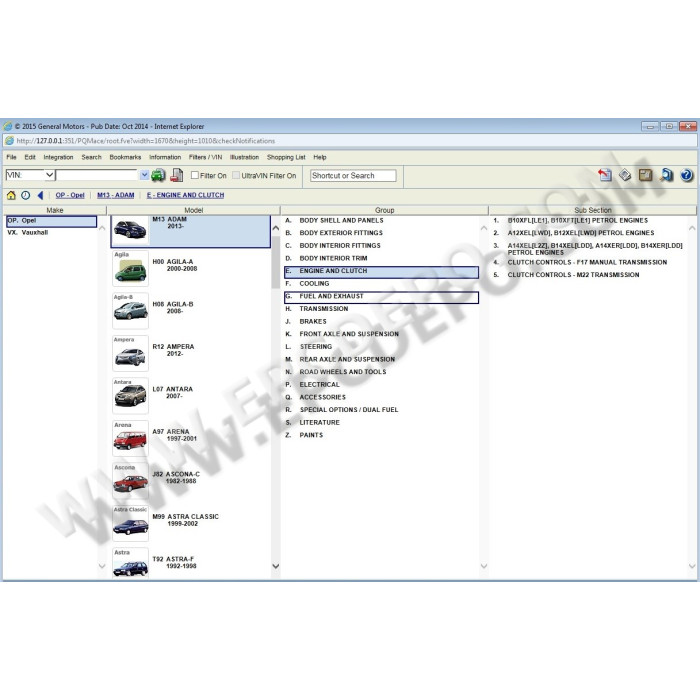700x700 pixels.
Task: Click the red document icon beside VIN field
Action: (177, 175)
